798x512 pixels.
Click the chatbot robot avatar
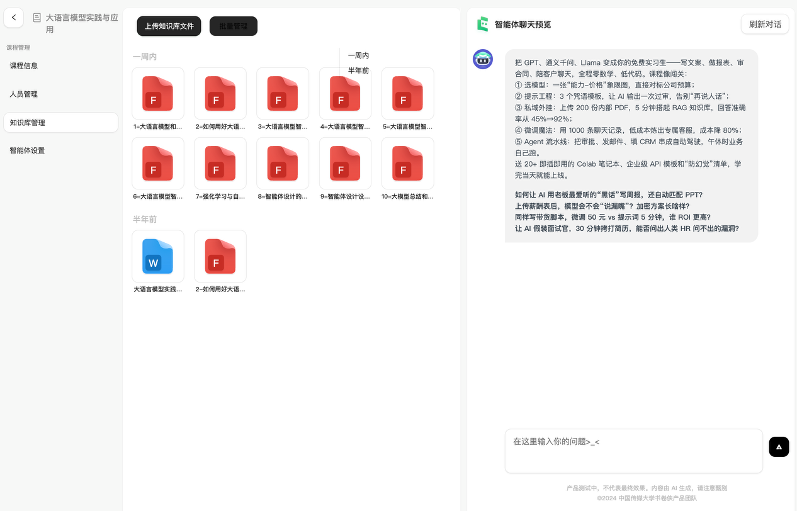pos(482,60)
